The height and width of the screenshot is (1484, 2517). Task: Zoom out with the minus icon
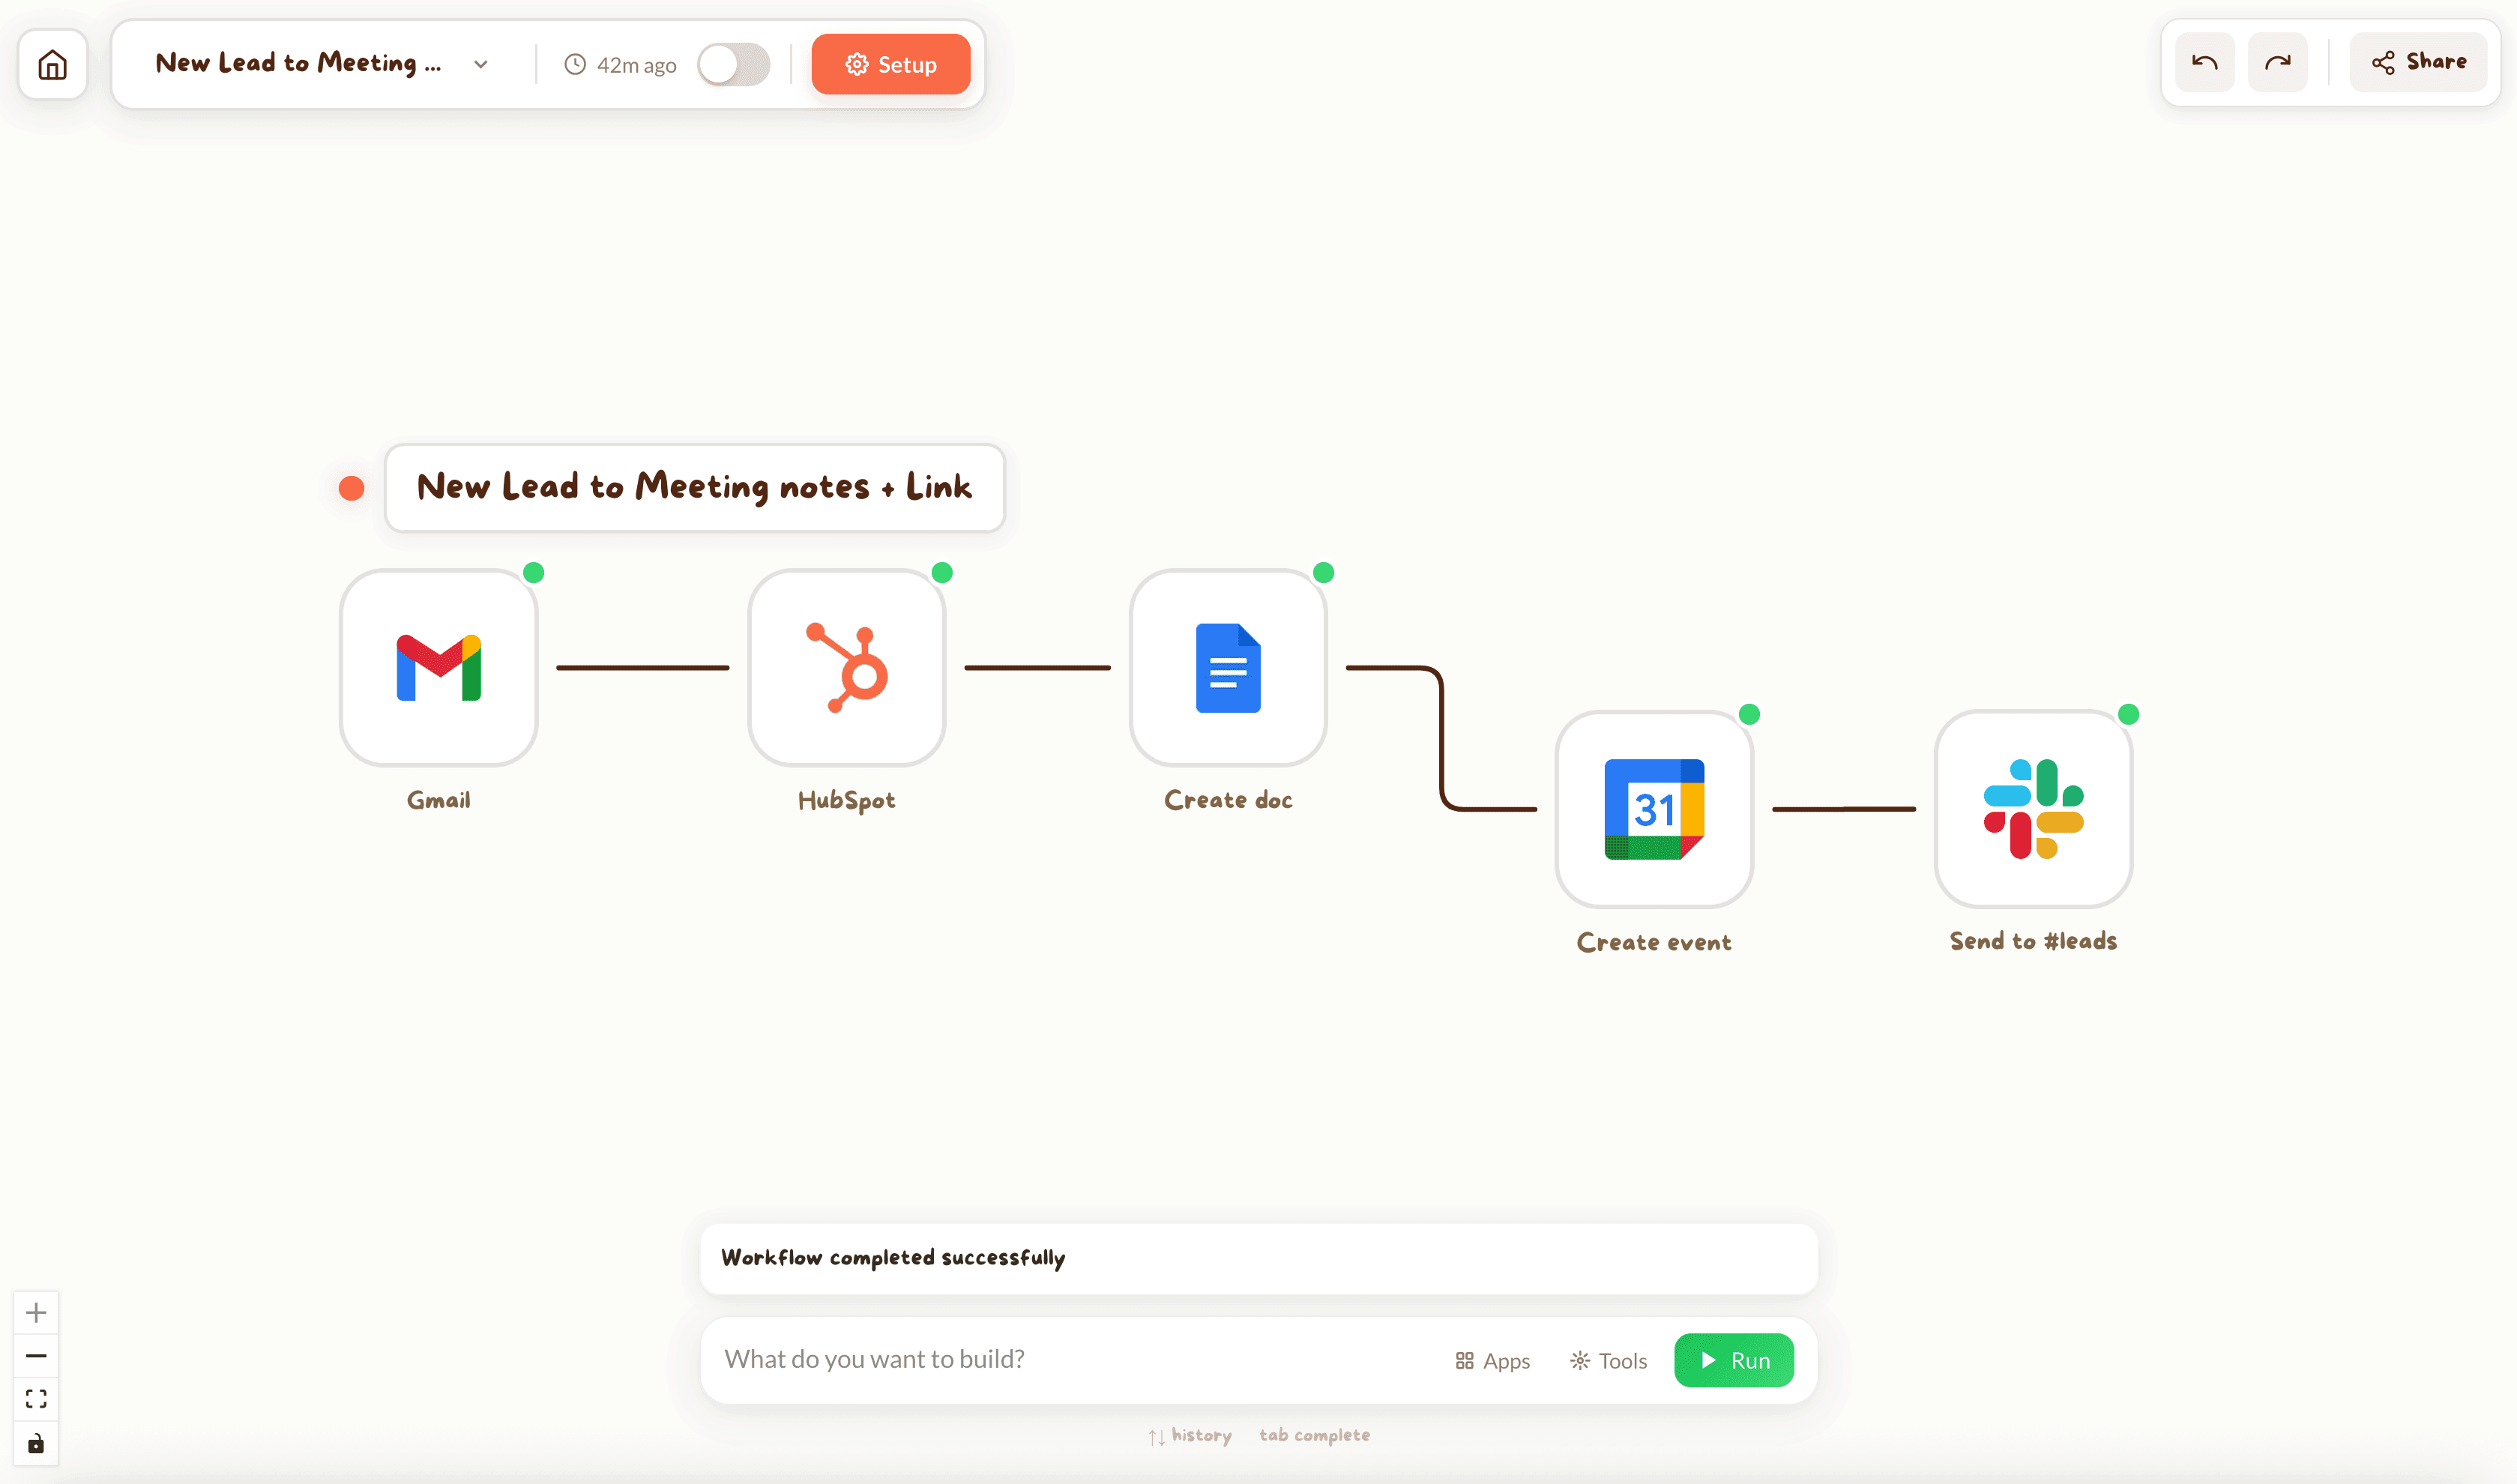point(36,1355)
